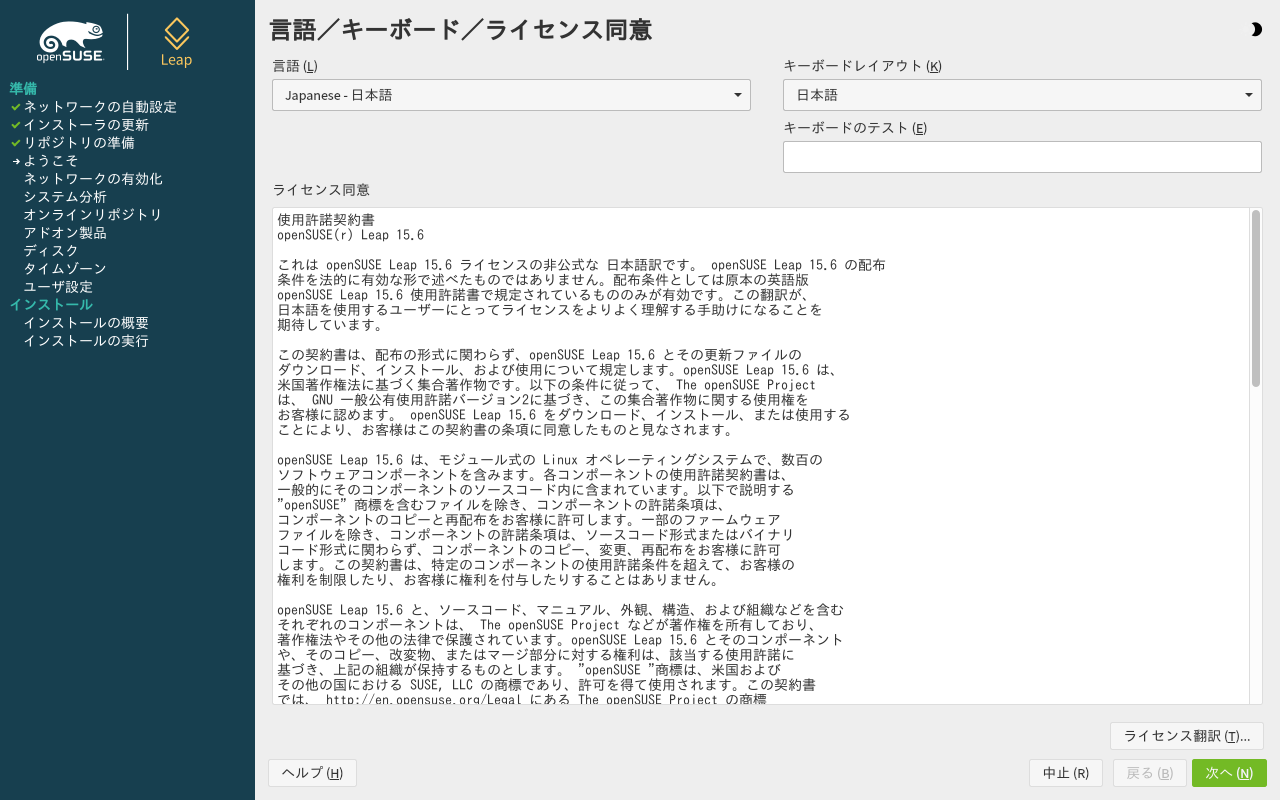Select ネットワークの有効化 step
Image resolution: width=1280 pixels, height=800 pixels.
93,178
